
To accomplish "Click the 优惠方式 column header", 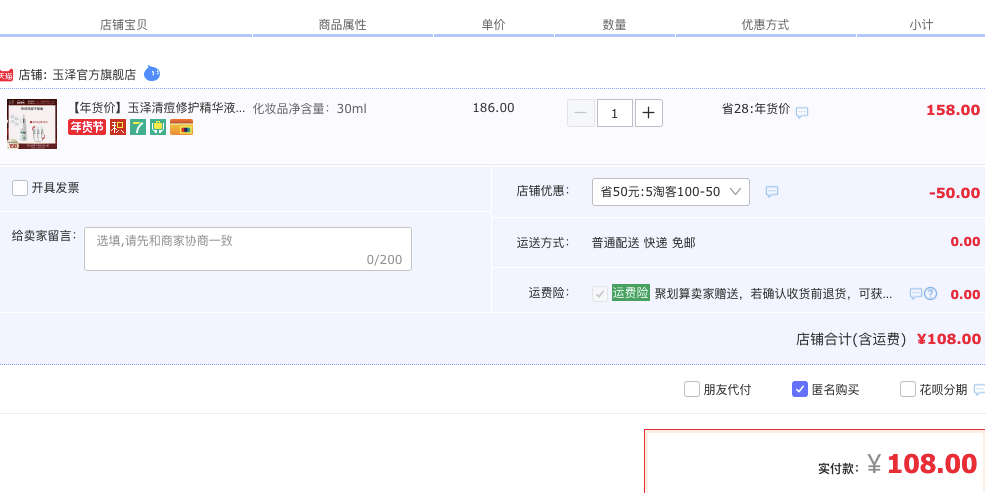I will (765, 25).
